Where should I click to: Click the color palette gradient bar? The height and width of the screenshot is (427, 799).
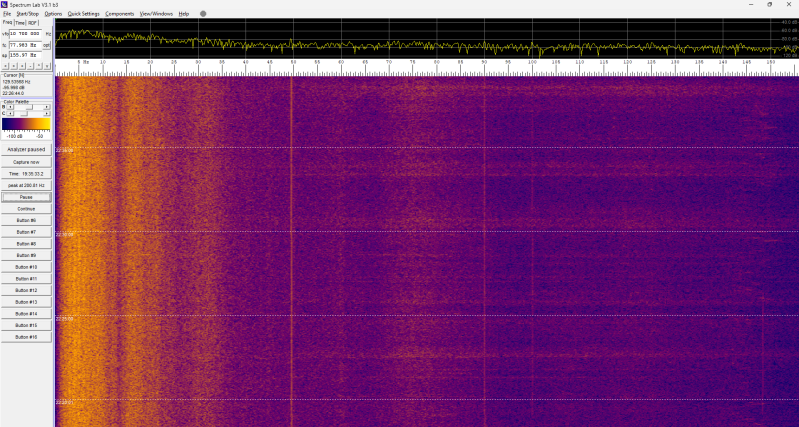coord(26,124)
